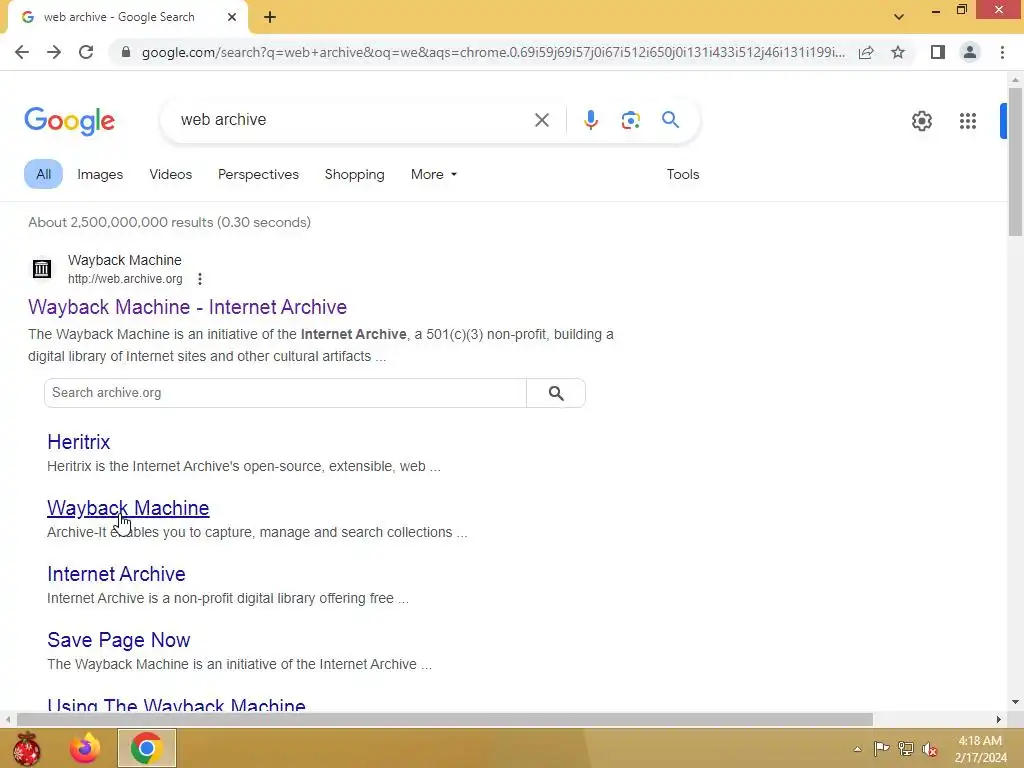Bookmark this tab with star icon
1024x768 pixels.
pos(898,52)
